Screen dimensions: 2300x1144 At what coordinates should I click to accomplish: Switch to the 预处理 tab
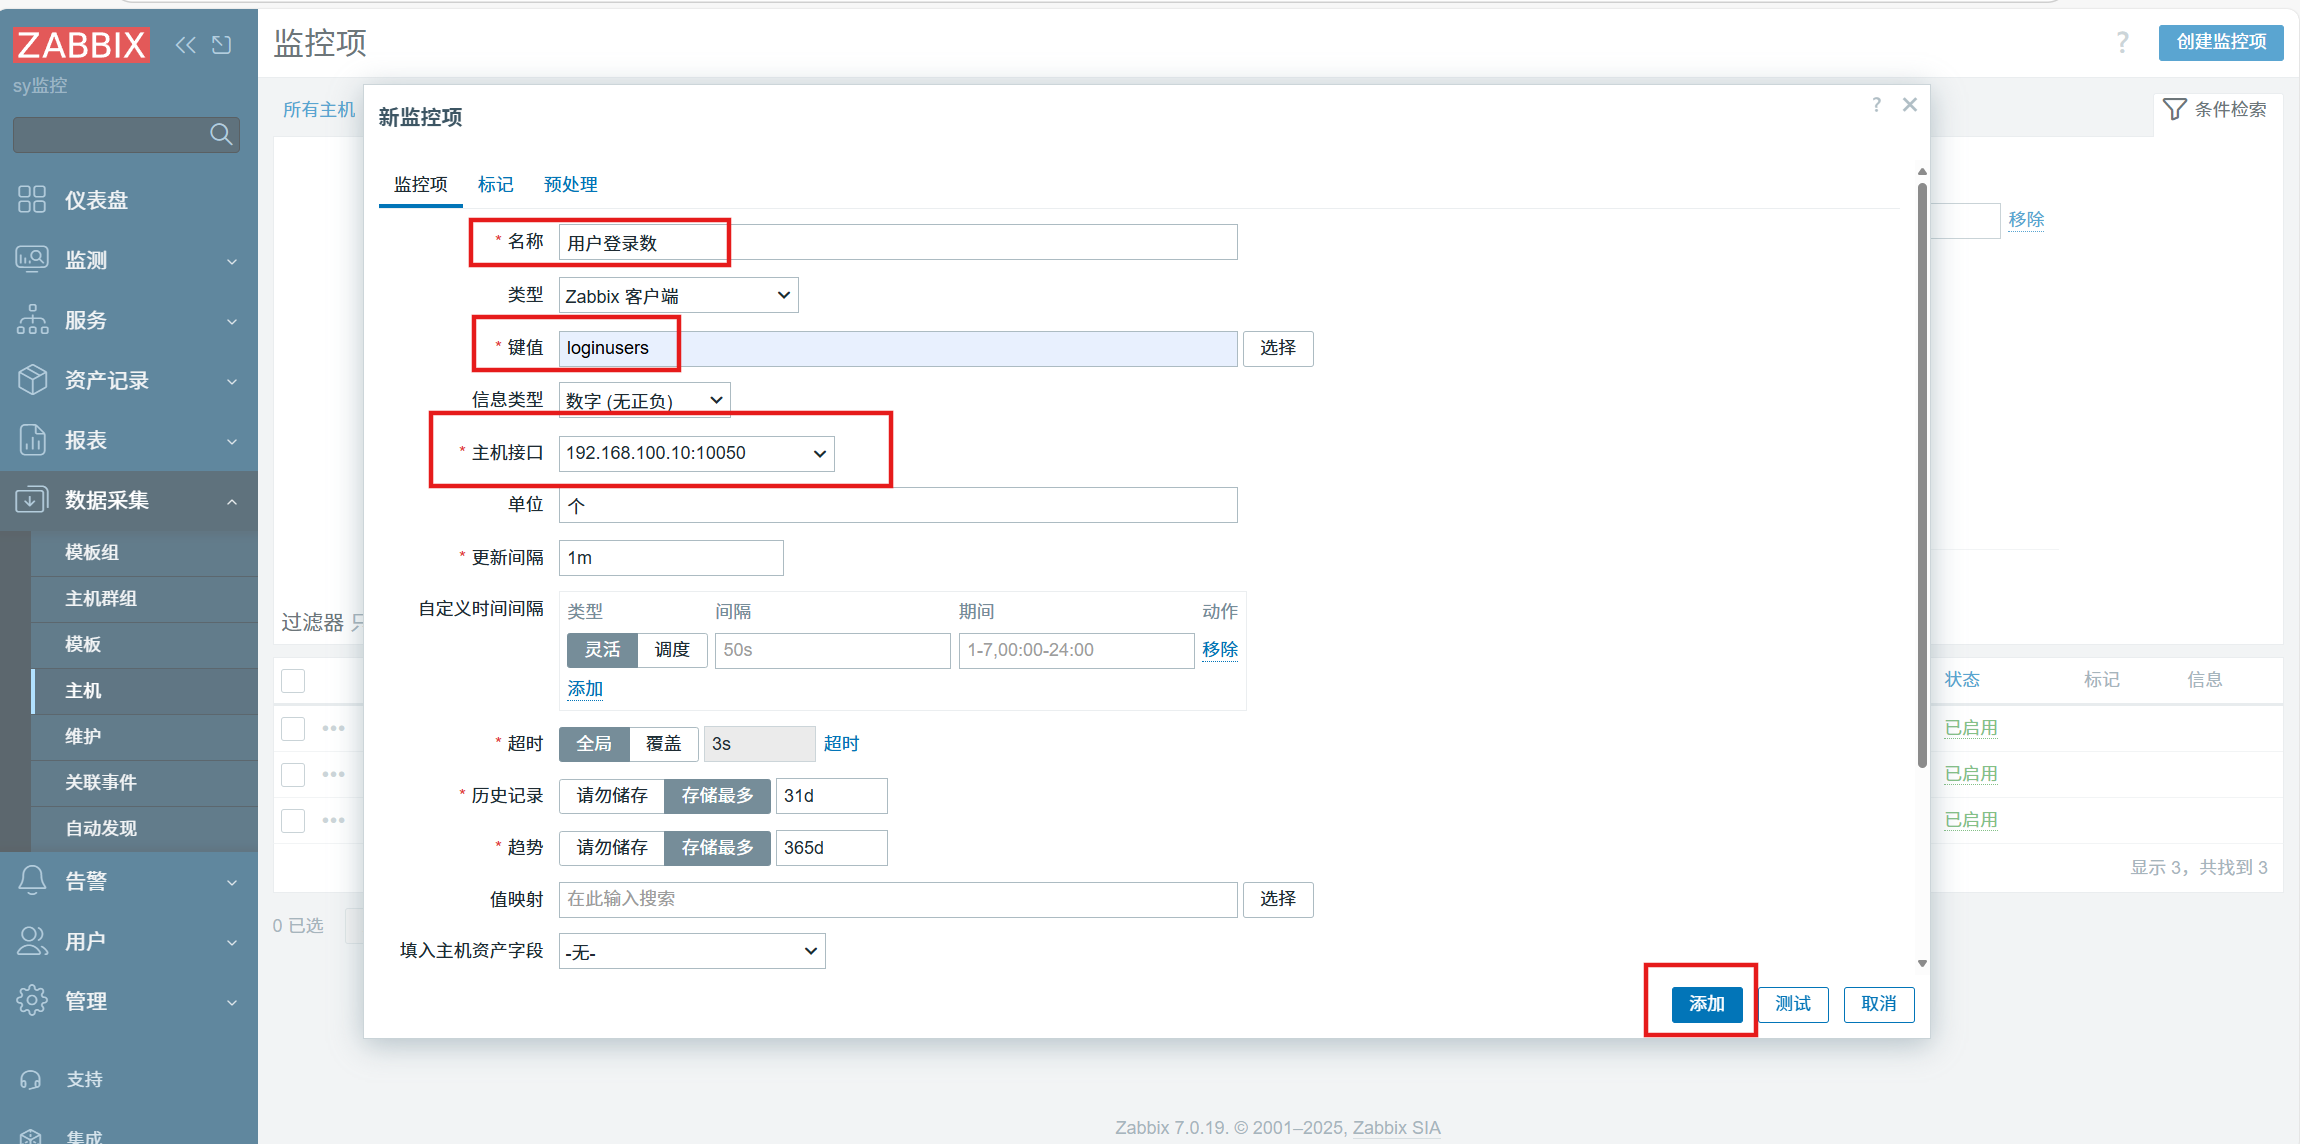click(x=570, y=184)
